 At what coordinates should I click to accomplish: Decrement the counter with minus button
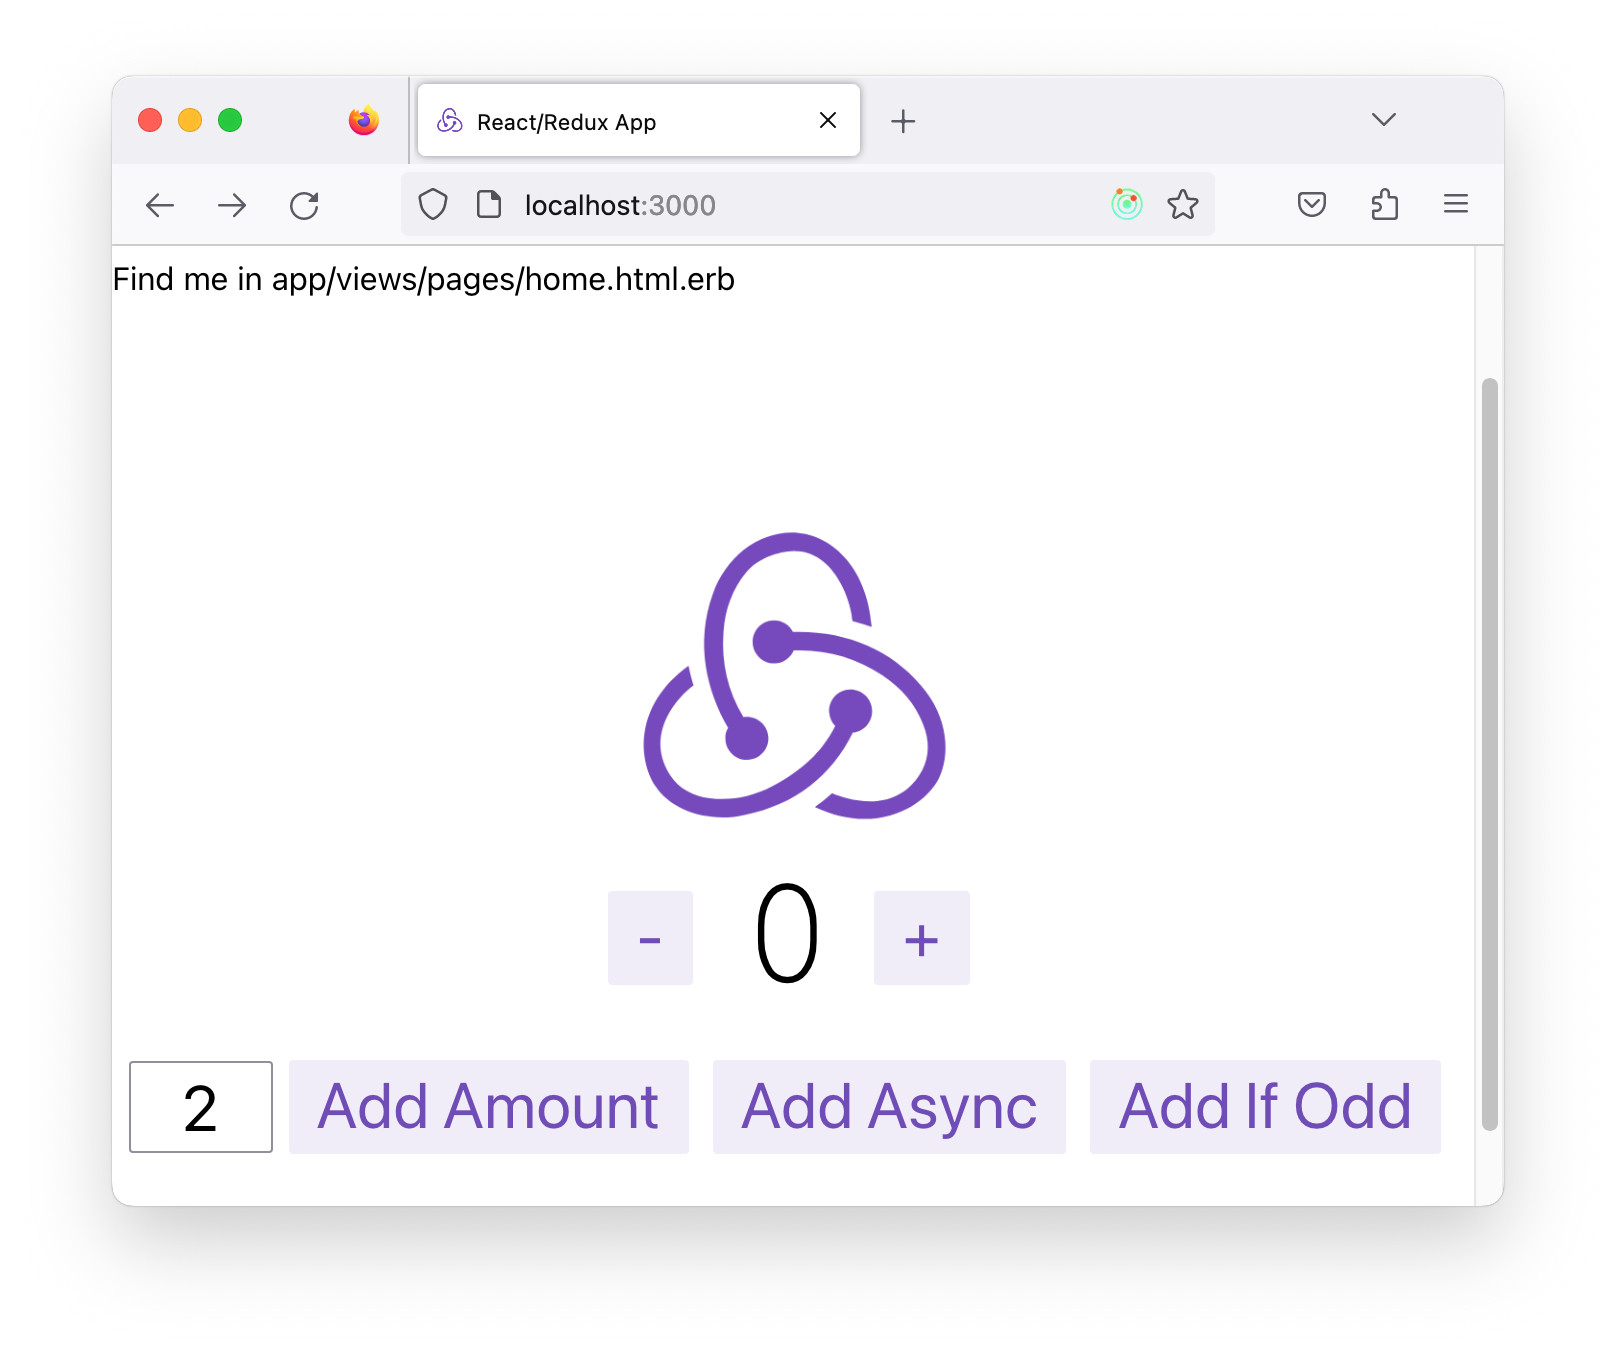pyautogui.click(x=650, y=938)
